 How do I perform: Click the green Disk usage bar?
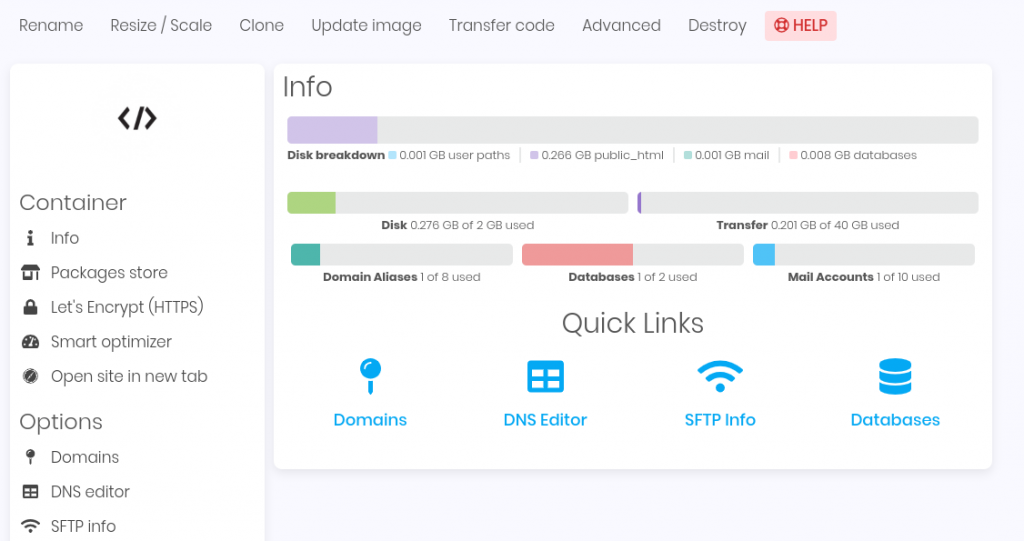coord(458,203)
